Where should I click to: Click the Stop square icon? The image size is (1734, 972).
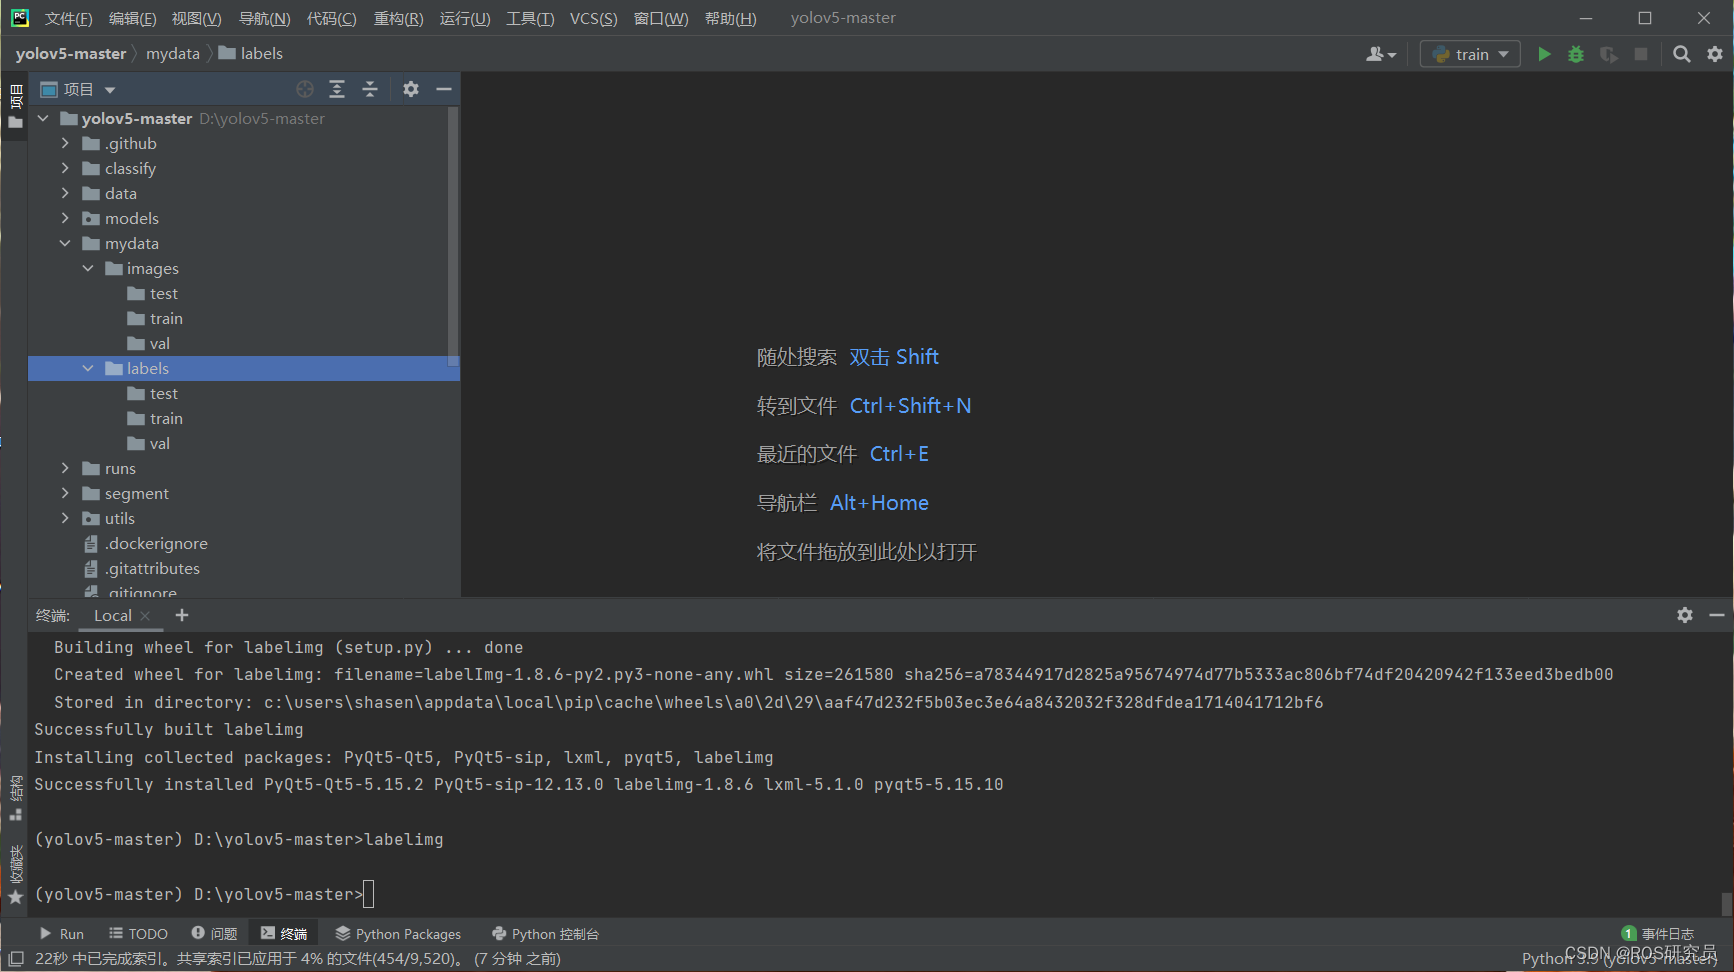[x=1640, y=54]
